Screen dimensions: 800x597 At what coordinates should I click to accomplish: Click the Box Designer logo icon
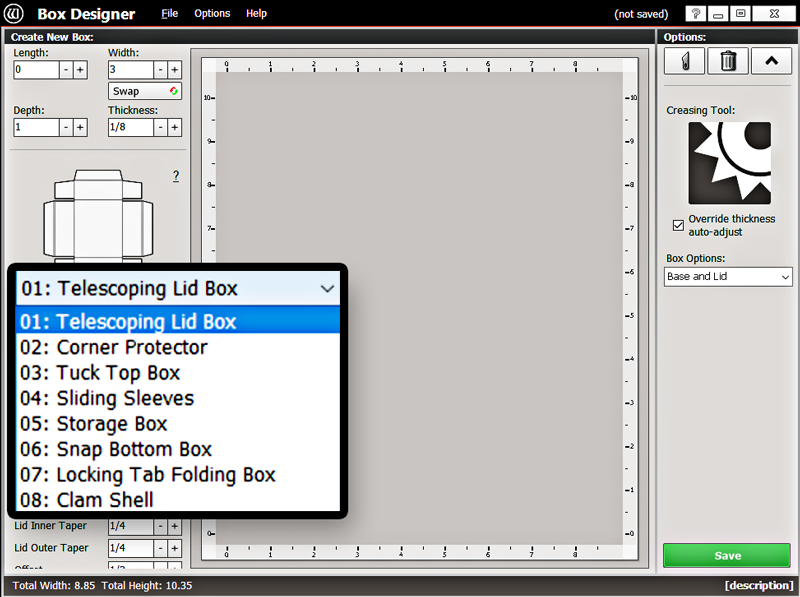(14, 14)
